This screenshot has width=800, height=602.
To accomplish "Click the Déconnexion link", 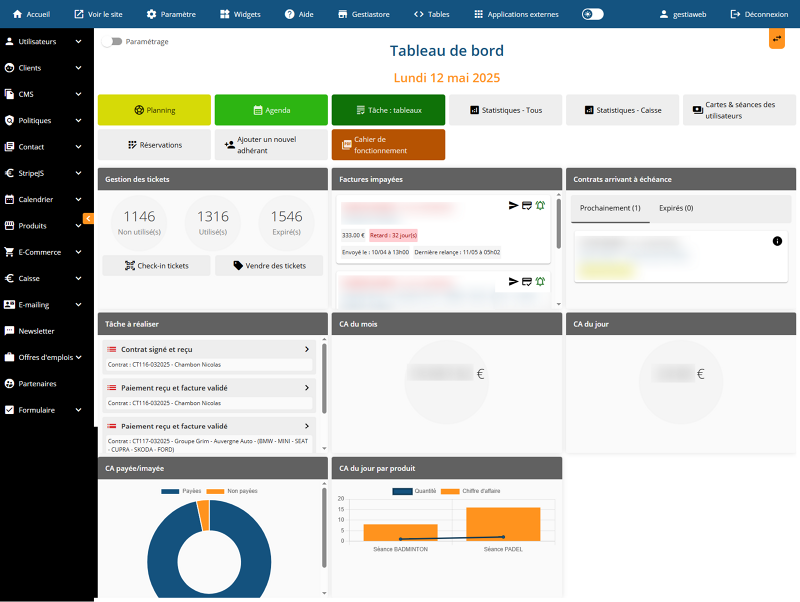I will (759, 14).
